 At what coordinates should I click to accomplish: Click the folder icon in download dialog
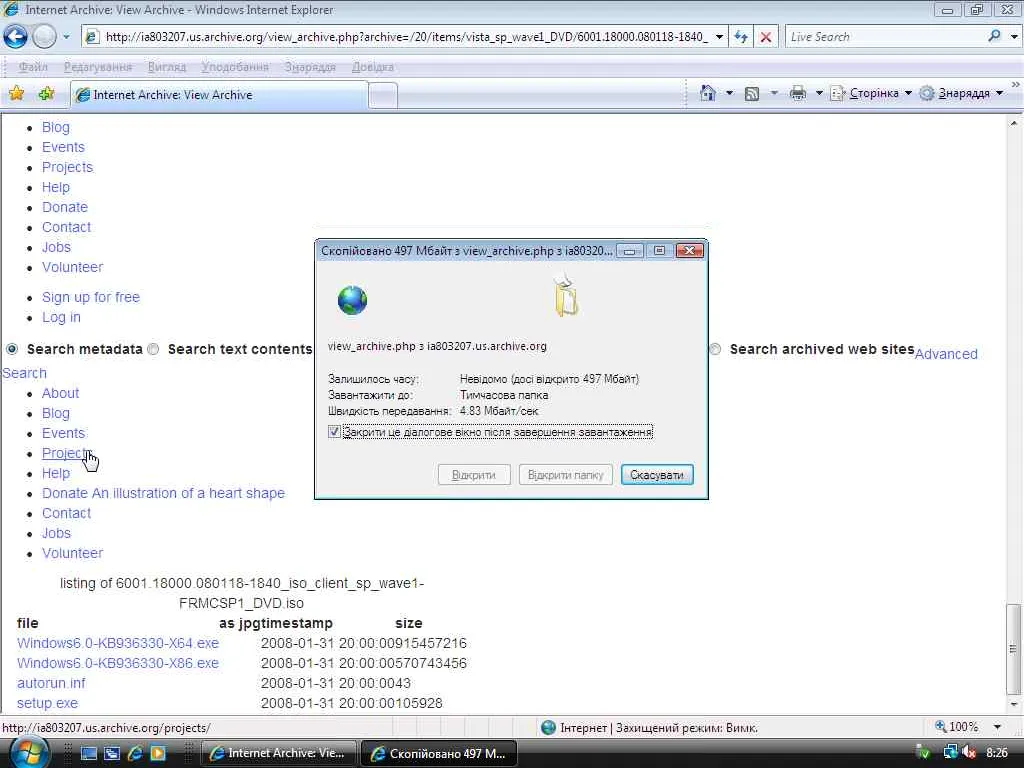(x=566, y=296)
